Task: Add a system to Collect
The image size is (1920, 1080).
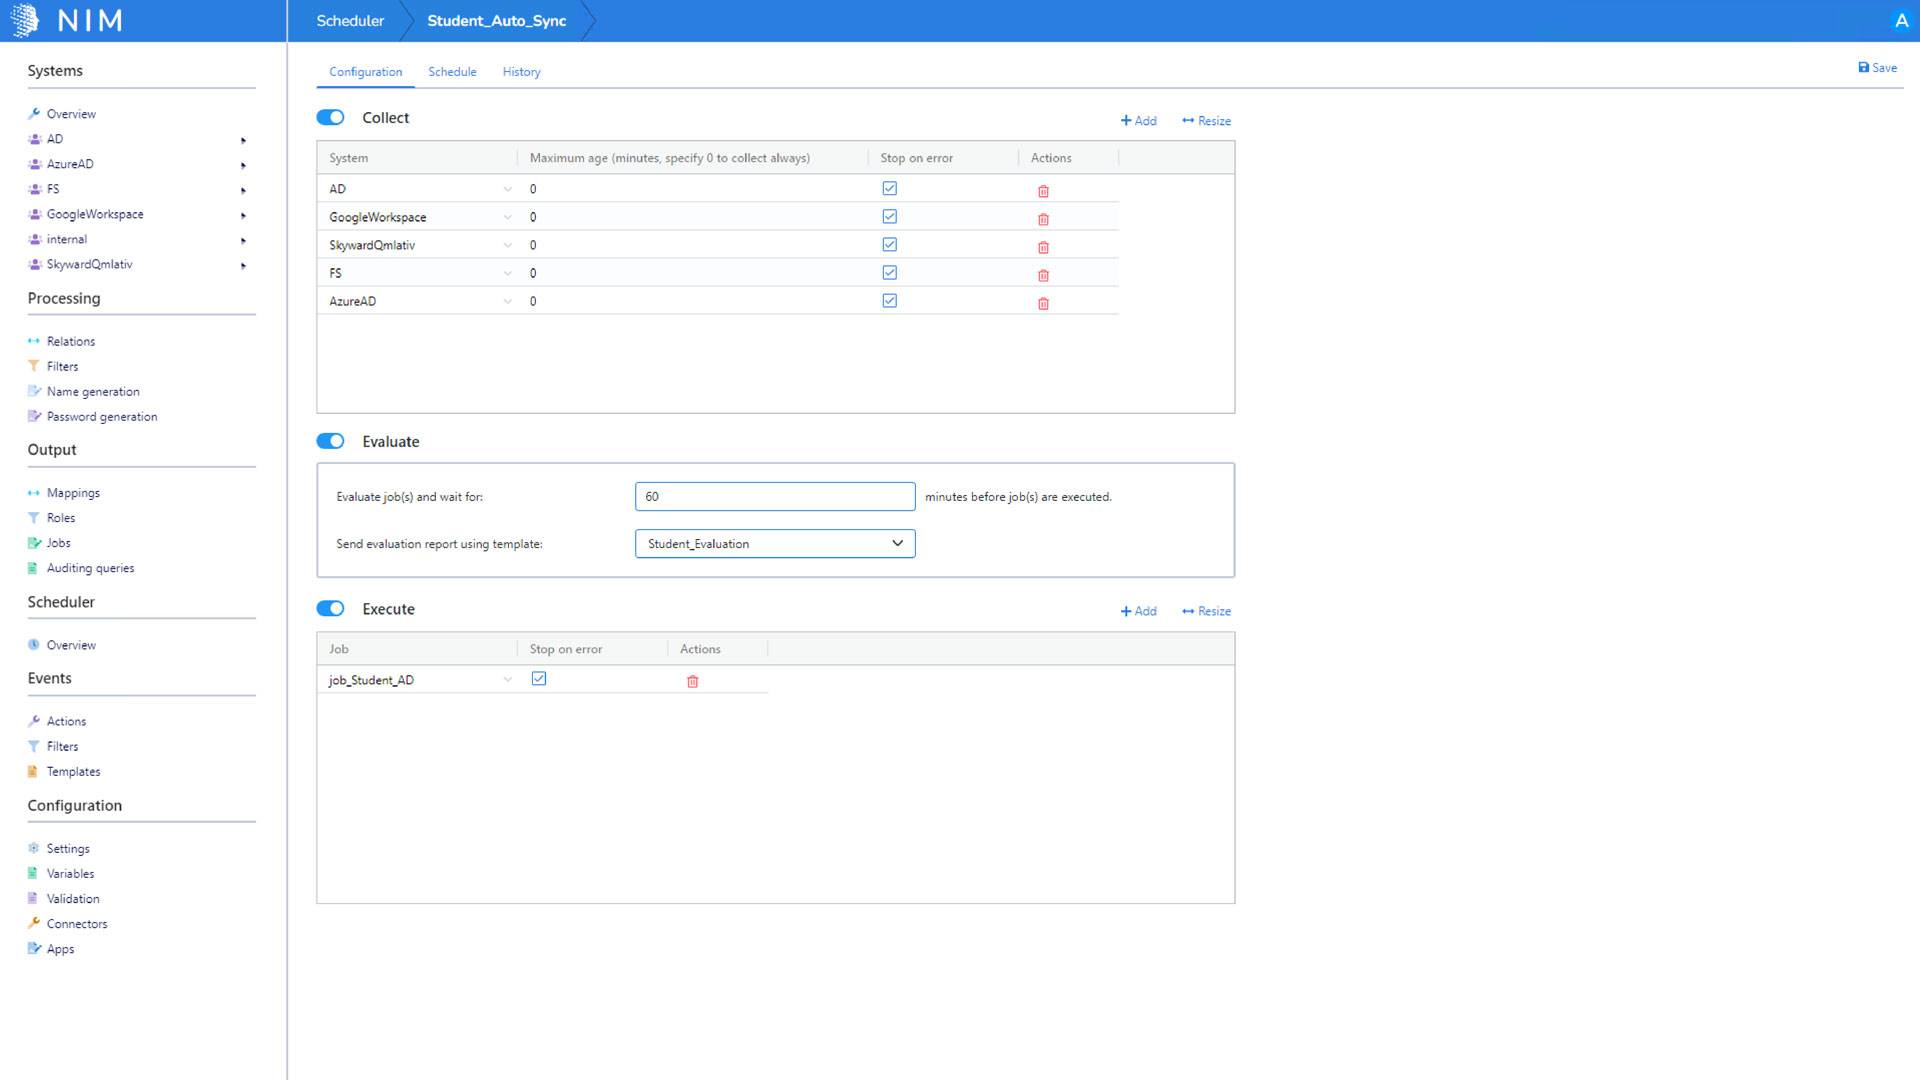Action: pyautogui.click(x=1138, y=121)
